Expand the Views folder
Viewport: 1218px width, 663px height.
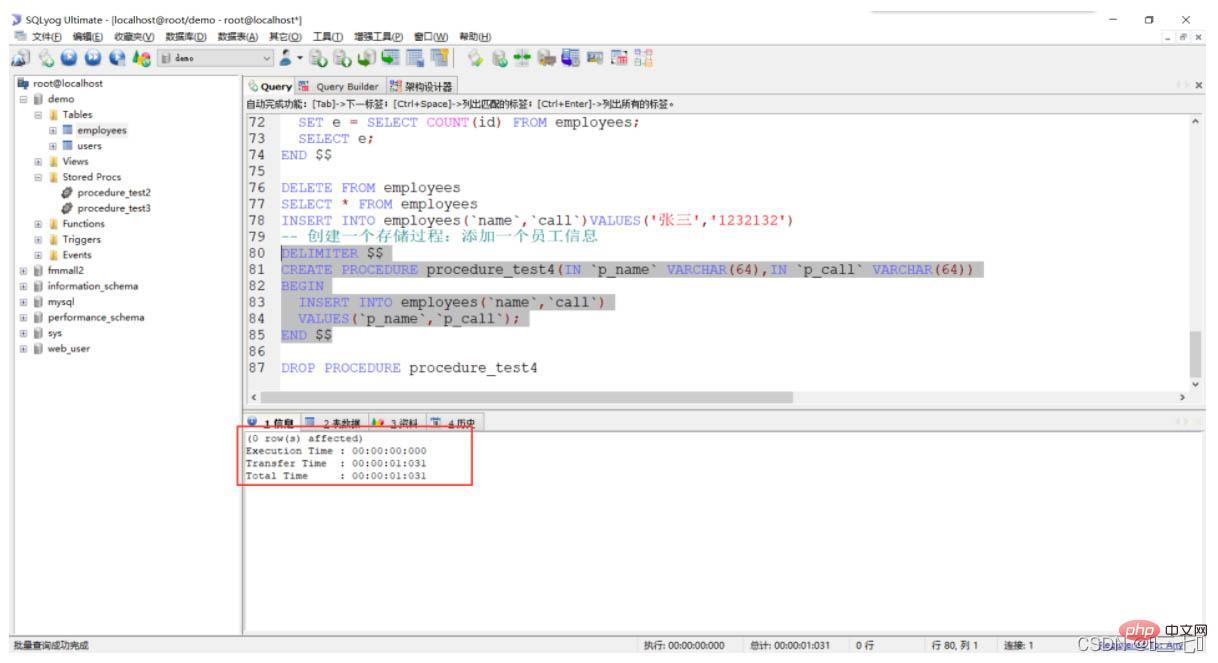point(39,161)
